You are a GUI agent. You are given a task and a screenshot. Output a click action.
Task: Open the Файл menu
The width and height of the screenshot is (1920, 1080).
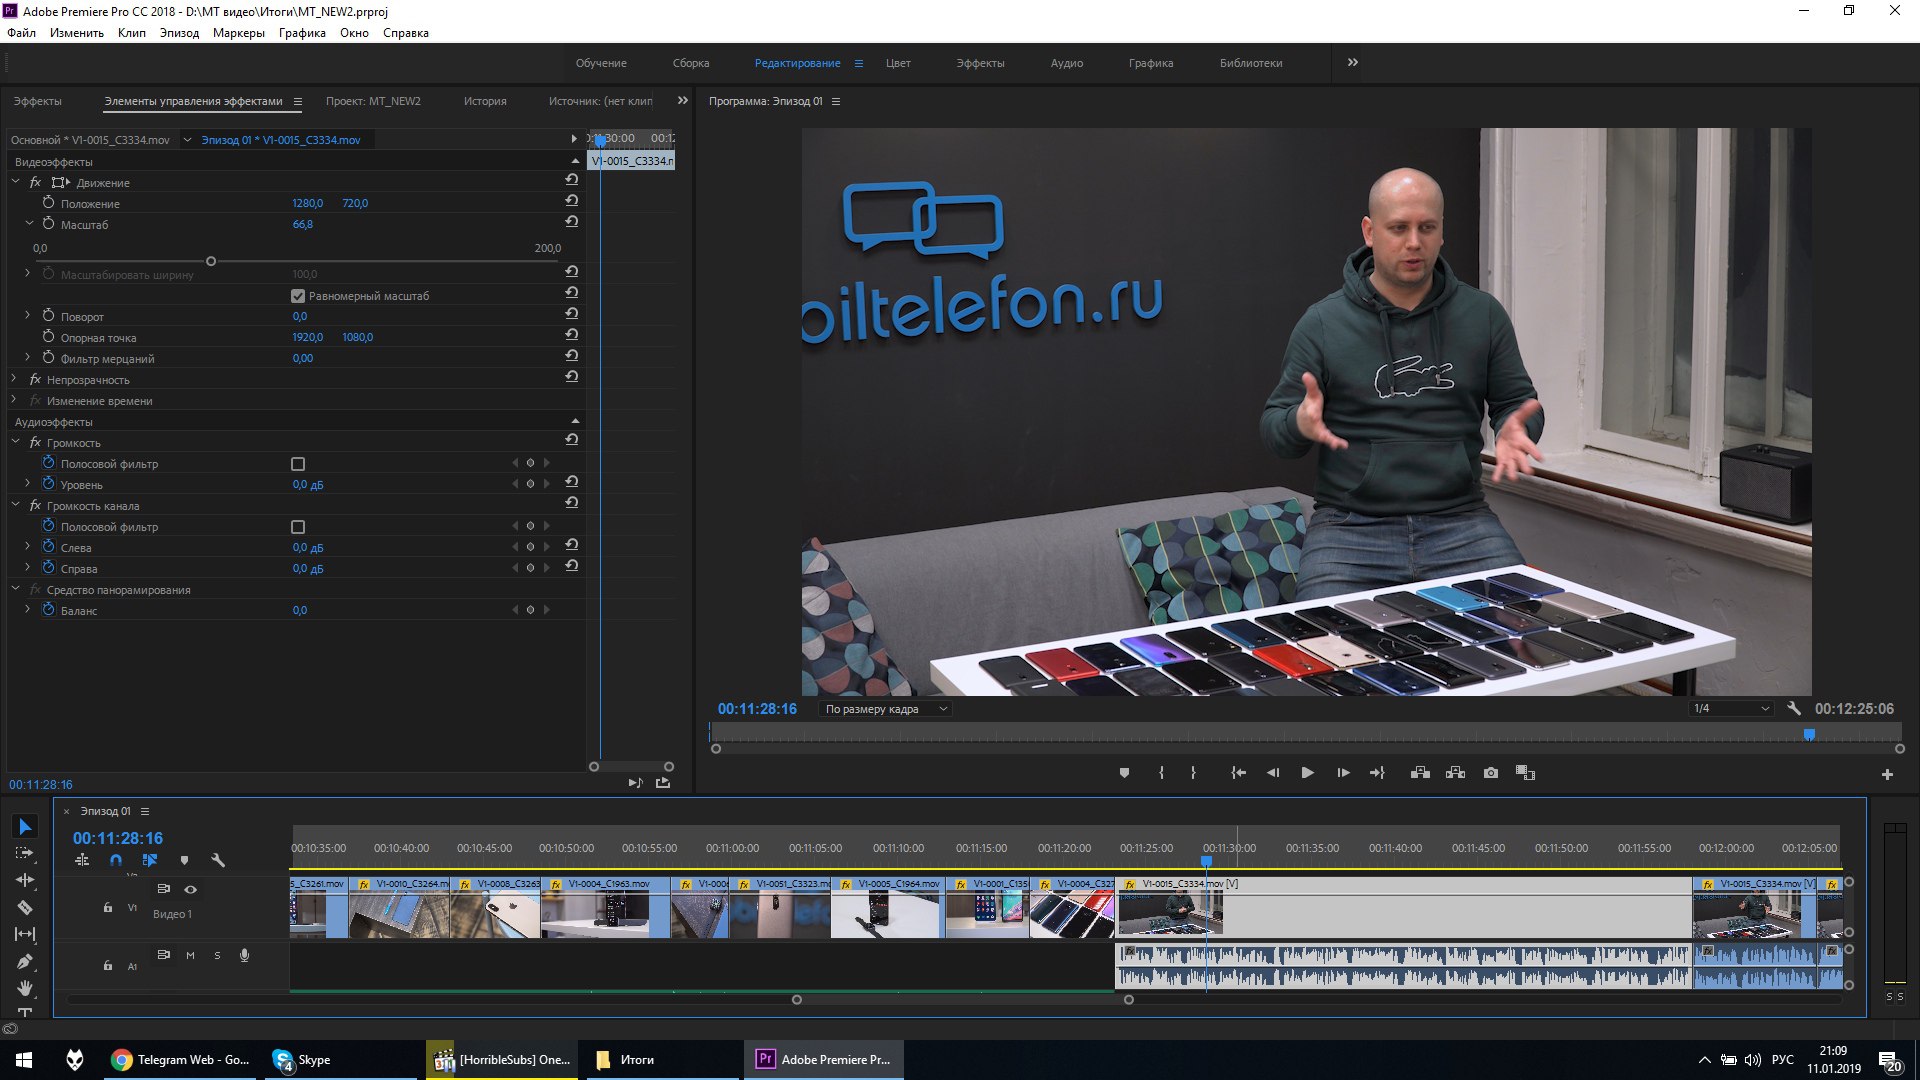(x=21, y=33)
